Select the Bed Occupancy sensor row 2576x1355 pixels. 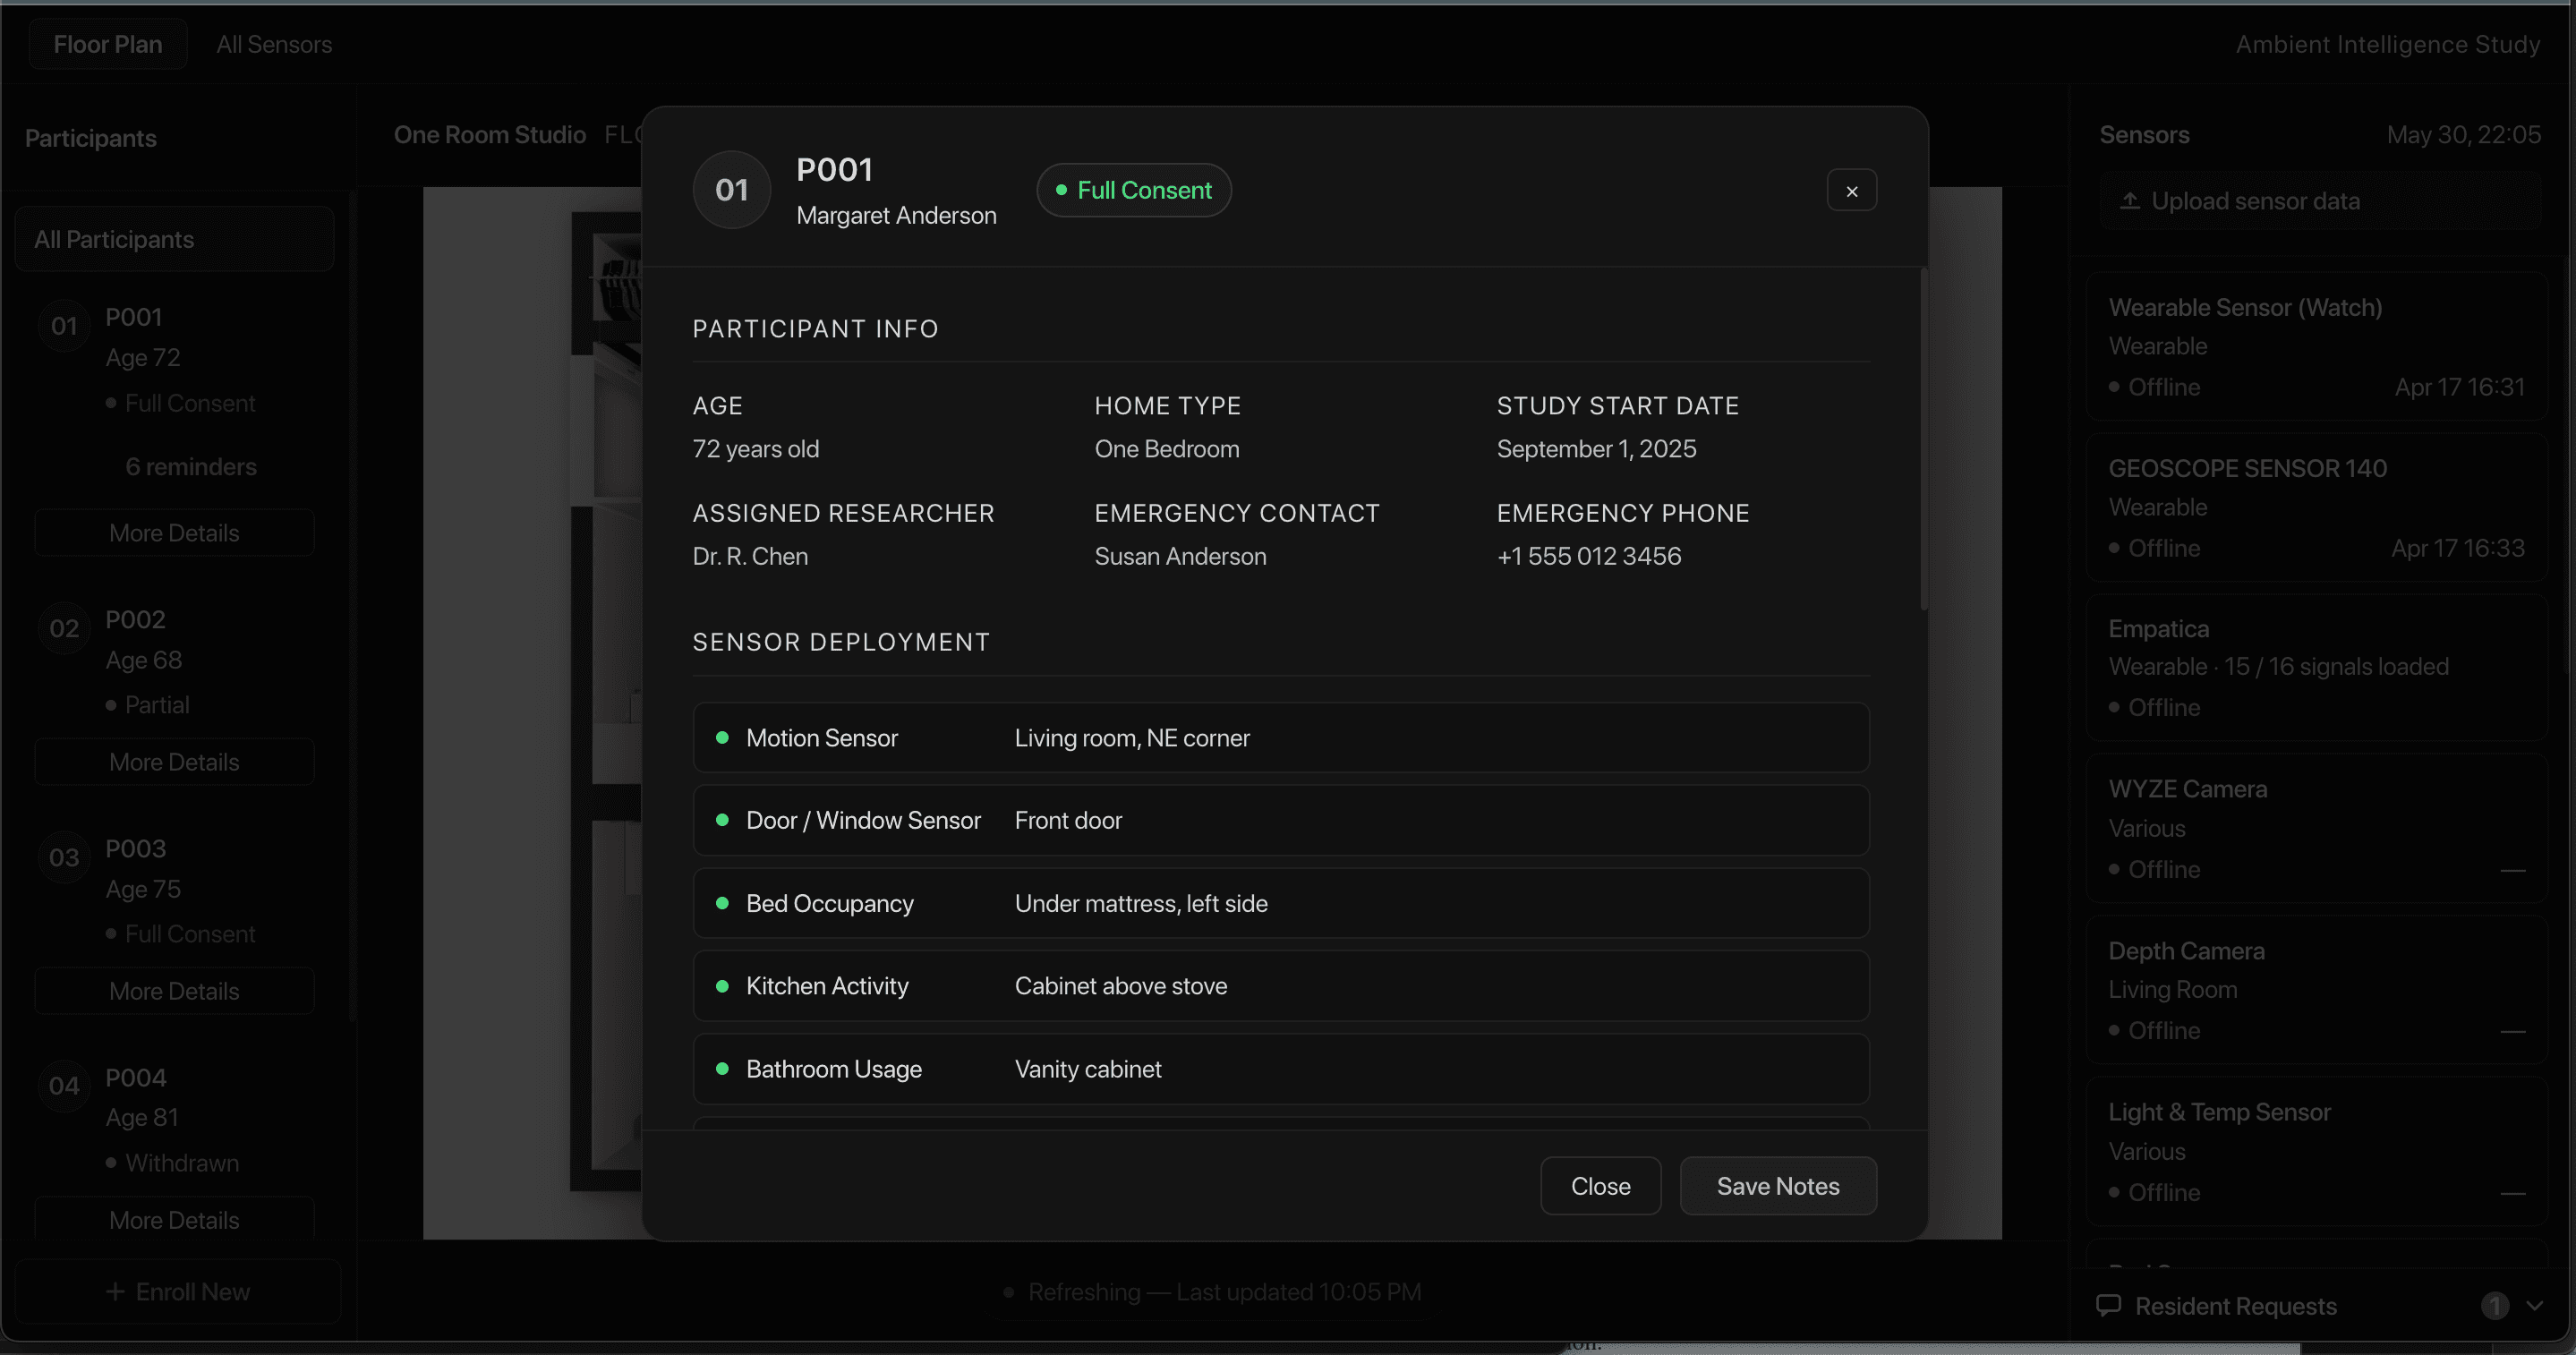[1280, 903]
